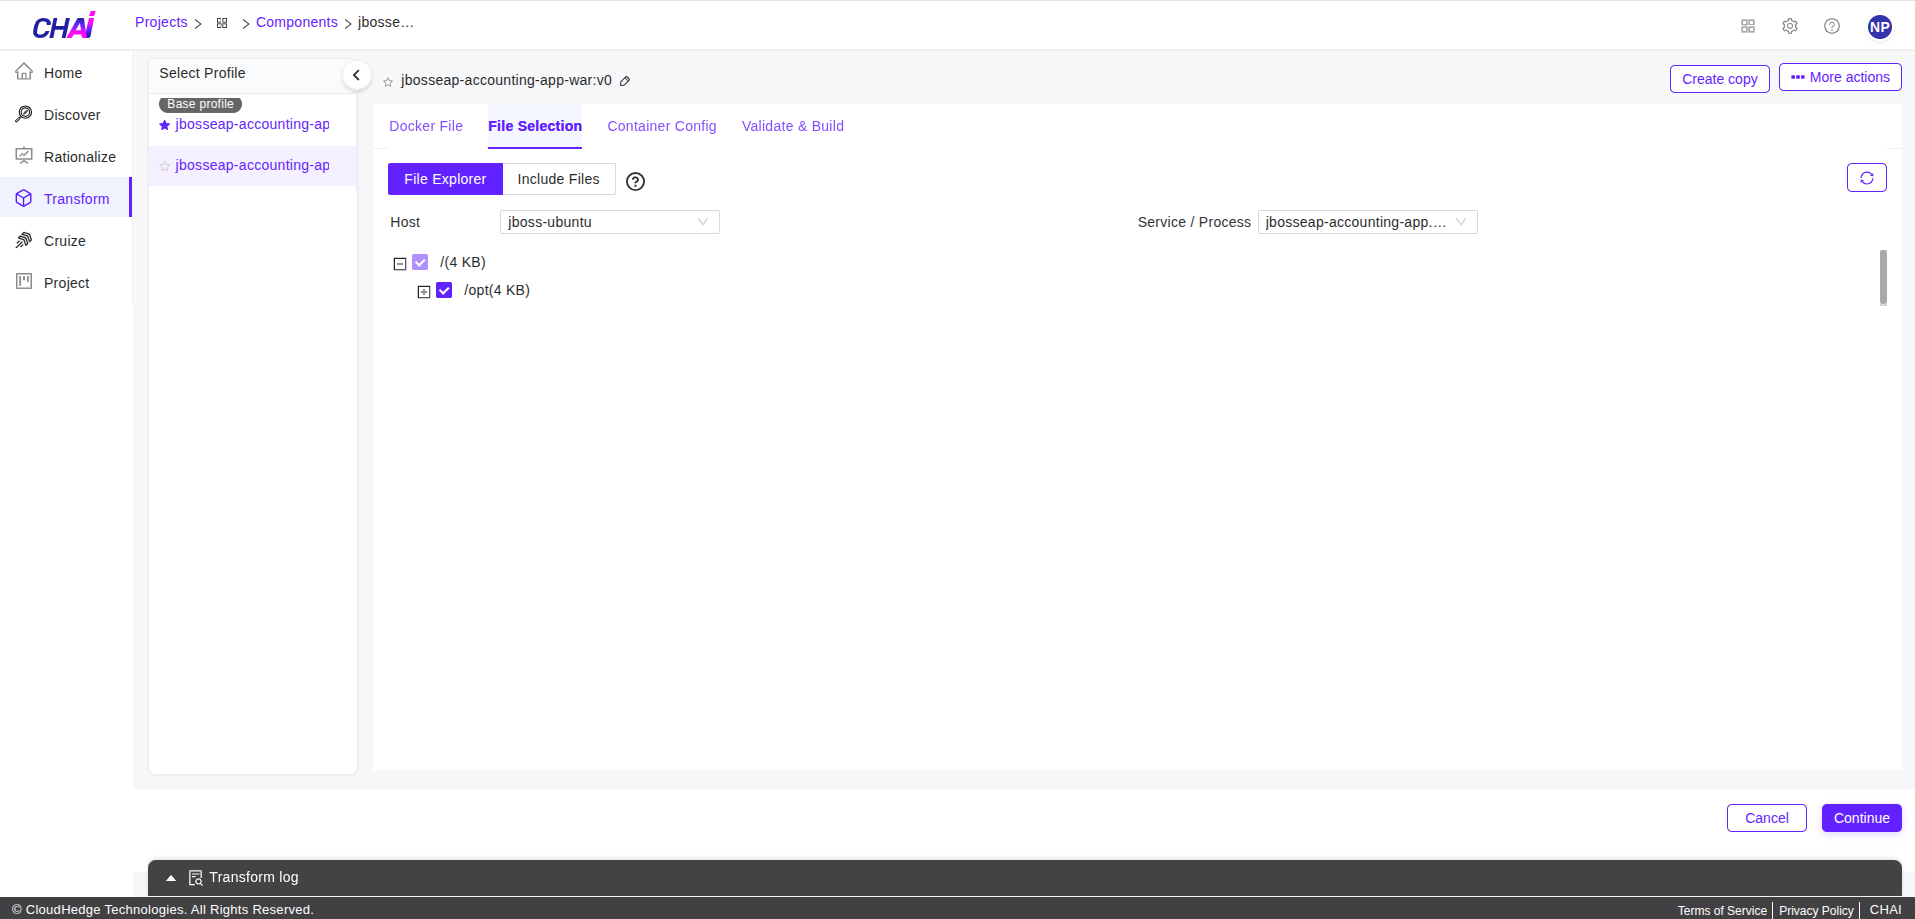Screen dimensions: 1915x919
Task: Open the settings gear in the top bar
Action: click(x=1789, y=26)
